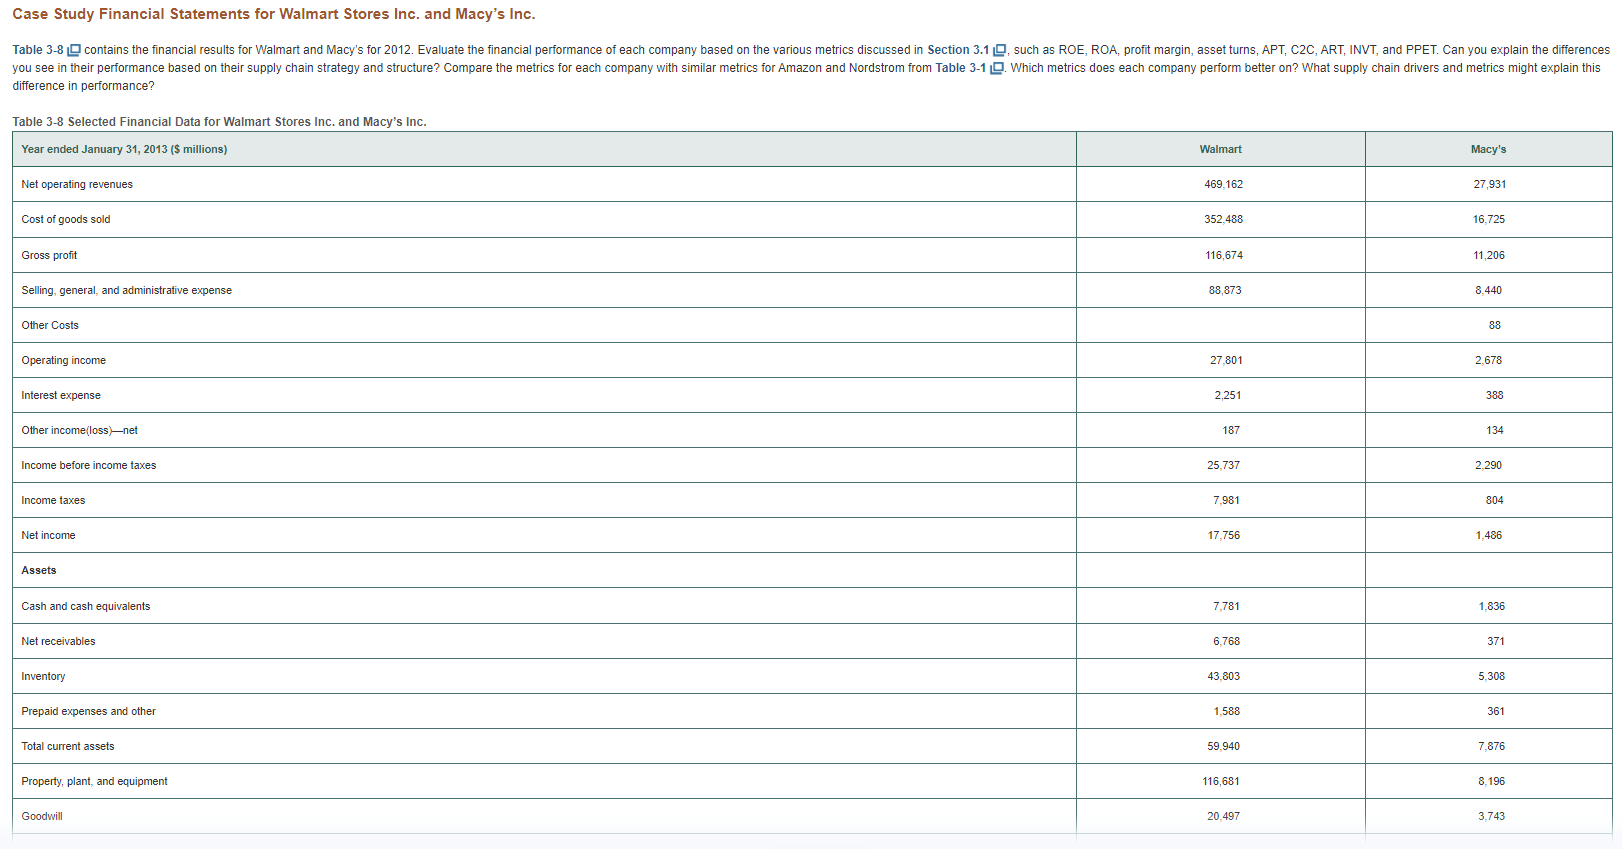
Task: Select Walmart other income value 187
Action: click(x=1231, y=430)
